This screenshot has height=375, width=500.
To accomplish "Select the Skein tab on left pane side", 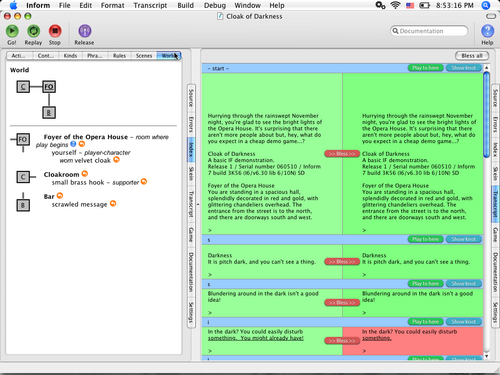I will (x=191, y=174).
